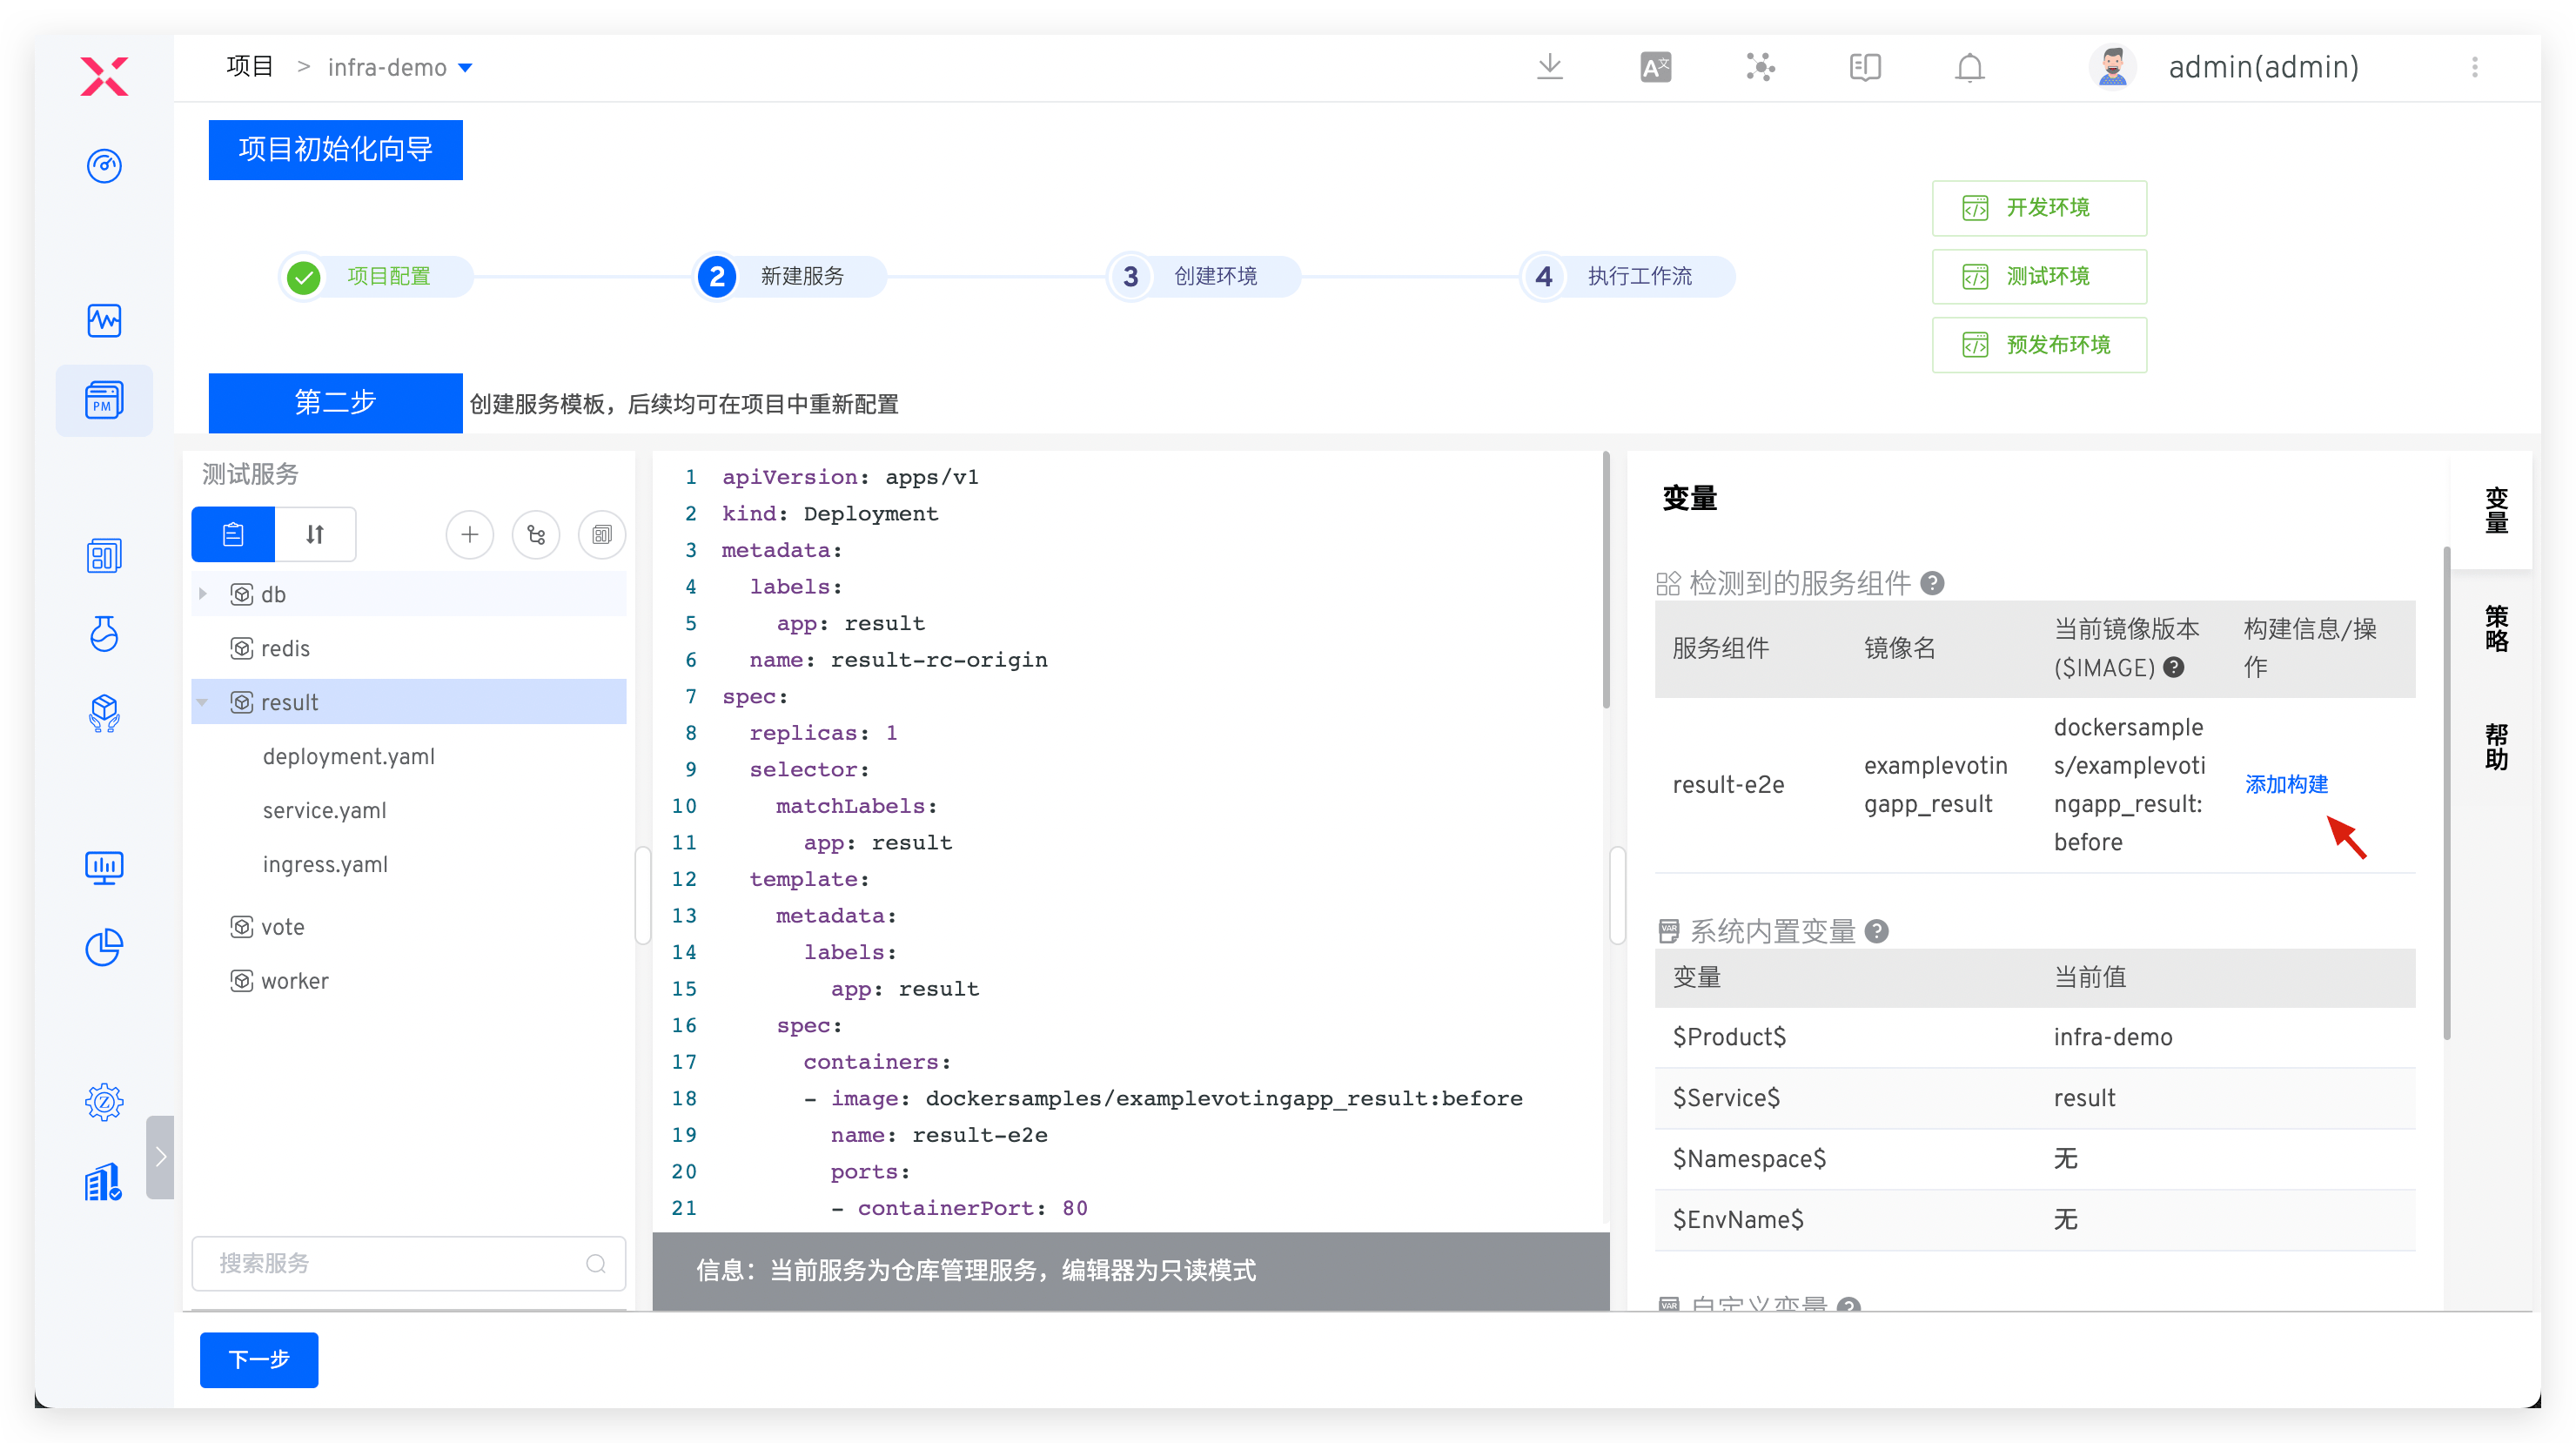Viewport: 2576px width, 1443px height.
Task: Click the plus icon to add service
Action: [469, 534]
